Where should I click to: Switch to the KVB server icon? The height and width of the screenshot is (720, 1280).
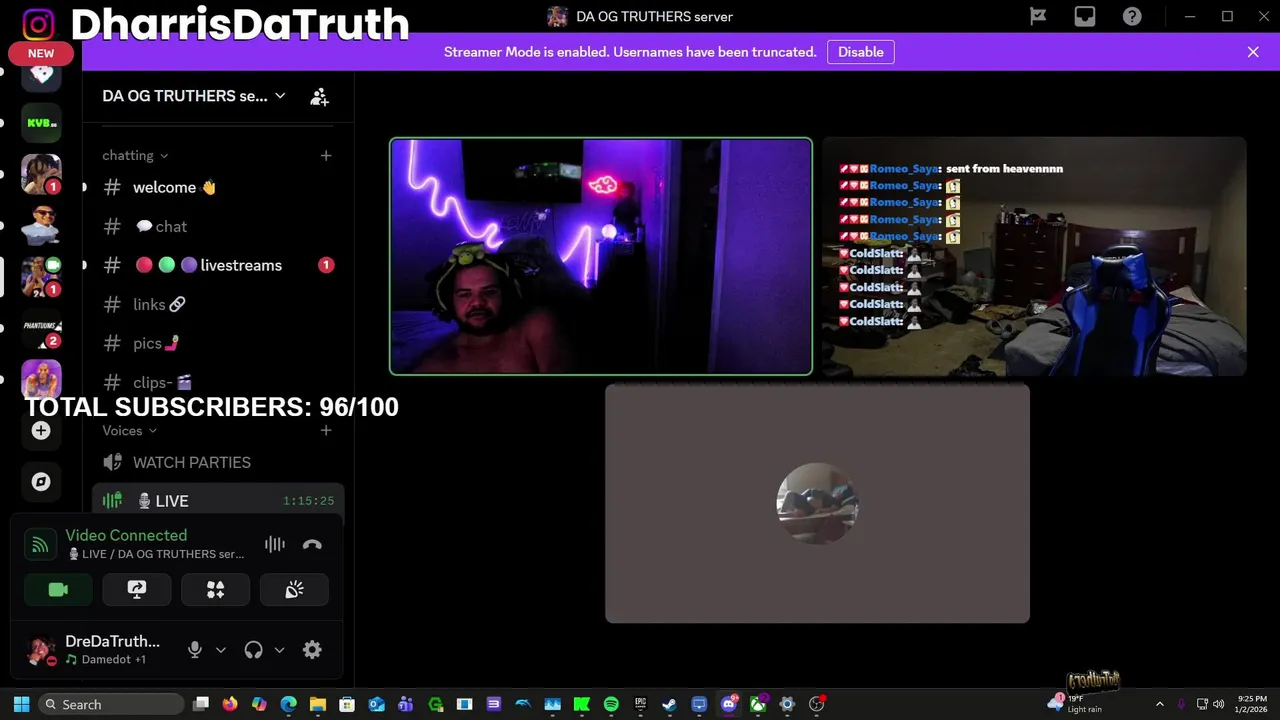click(x=41, y=123)
